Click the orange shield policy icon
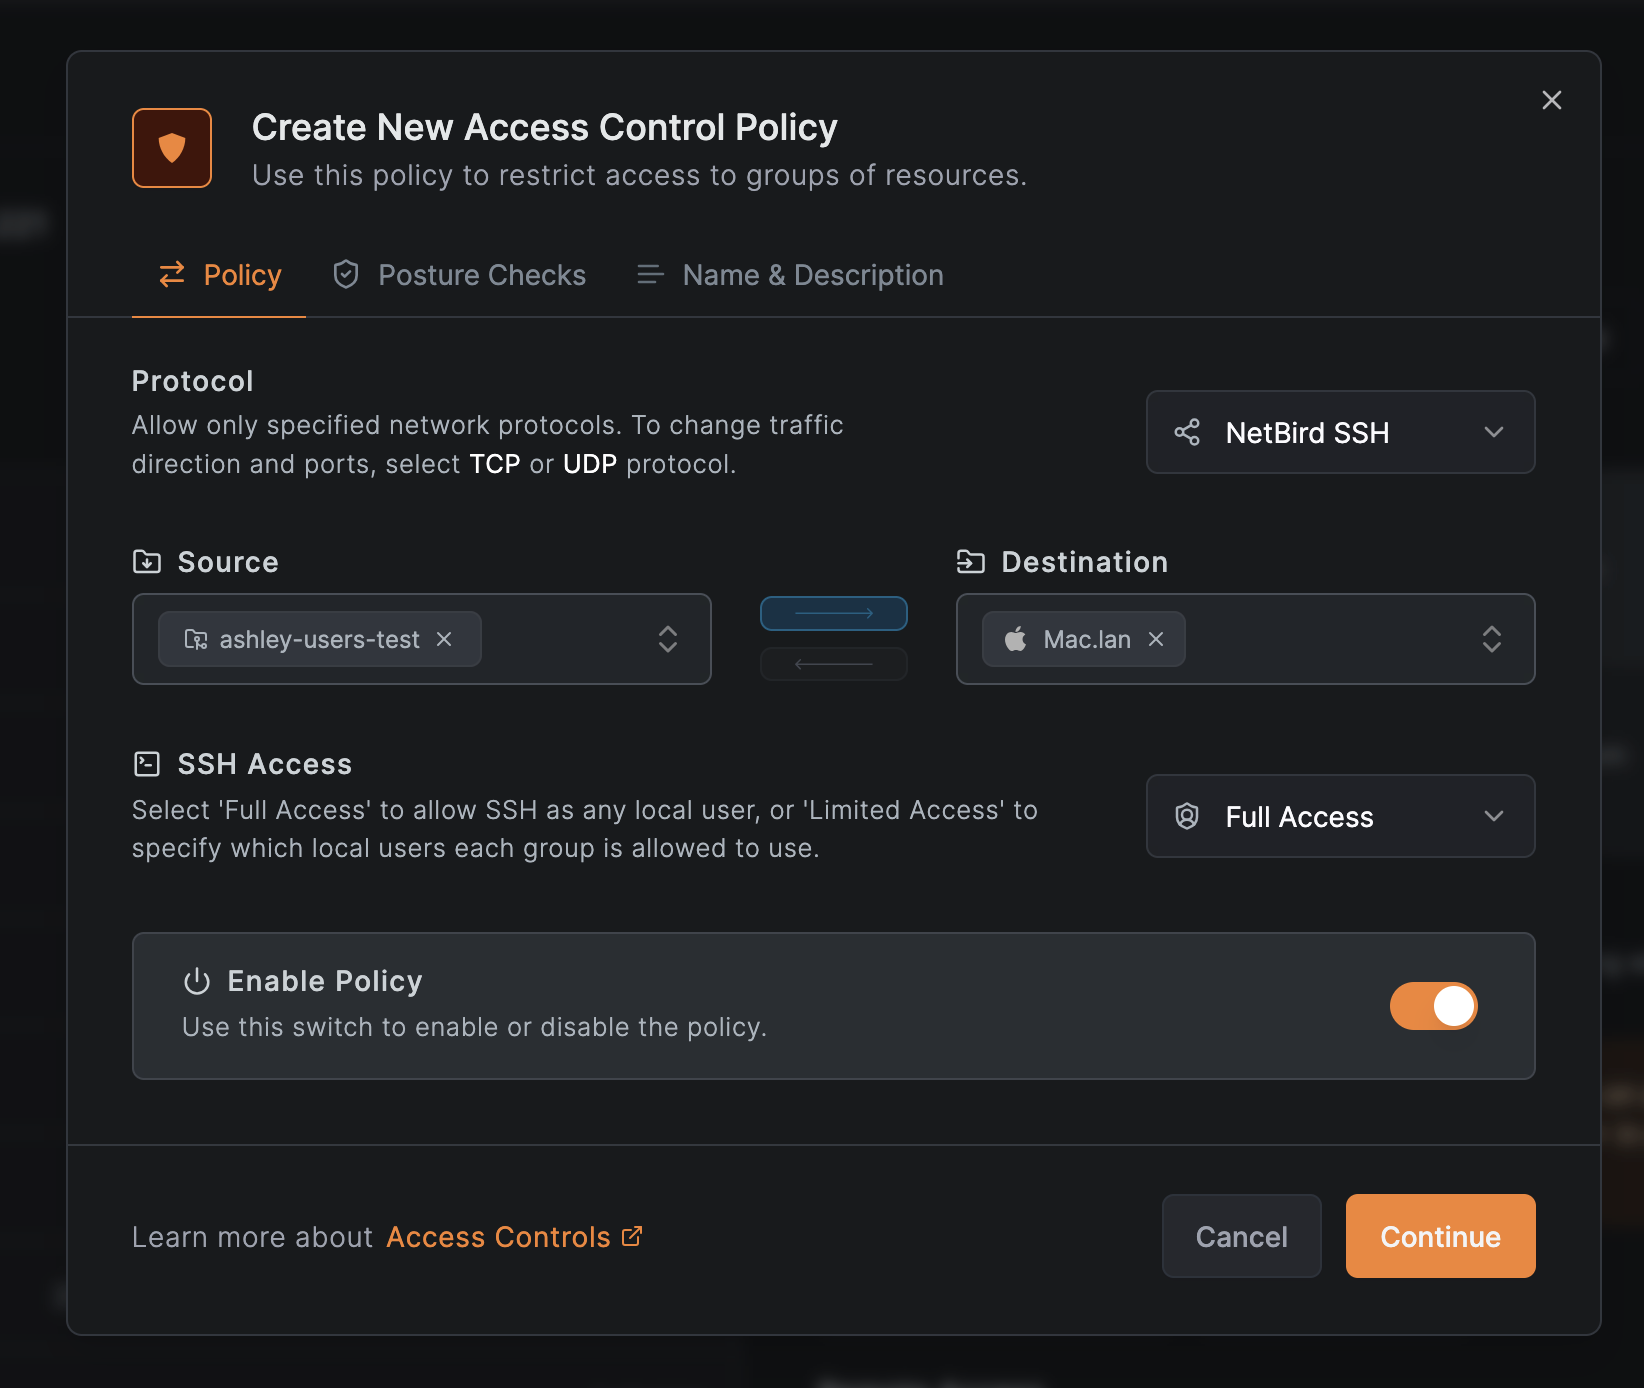This screenshot has height=1388, width=1644. (171, 147)
